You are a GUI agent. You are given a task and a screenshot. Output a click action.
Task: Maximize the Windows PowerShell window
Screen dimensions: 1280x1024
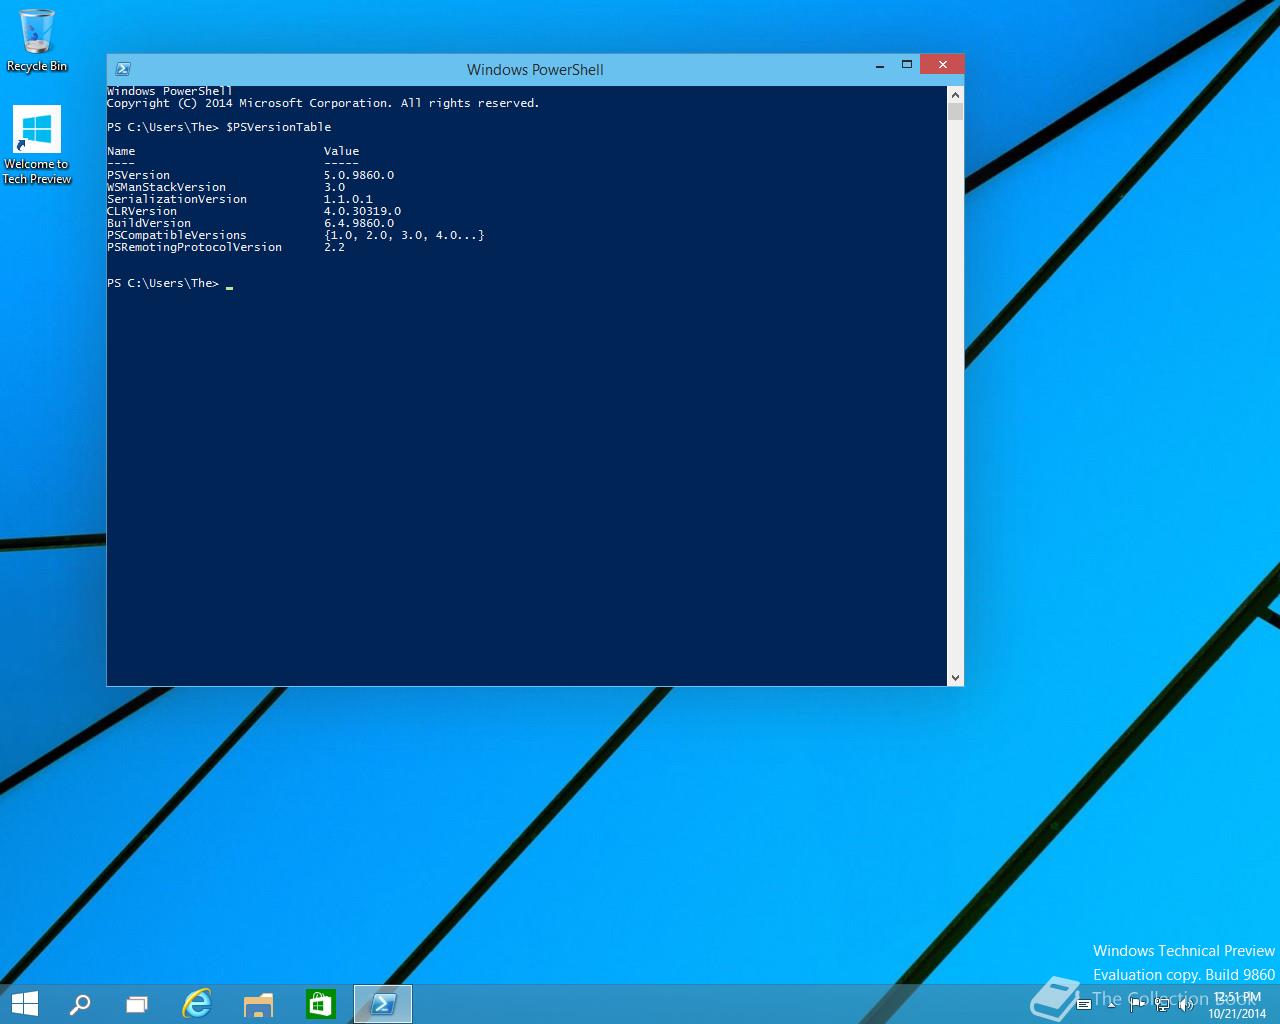907,65
